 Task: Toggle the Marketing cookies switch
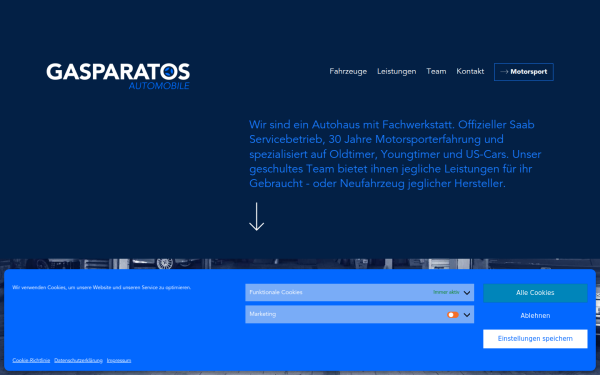(x=453, y=315)
